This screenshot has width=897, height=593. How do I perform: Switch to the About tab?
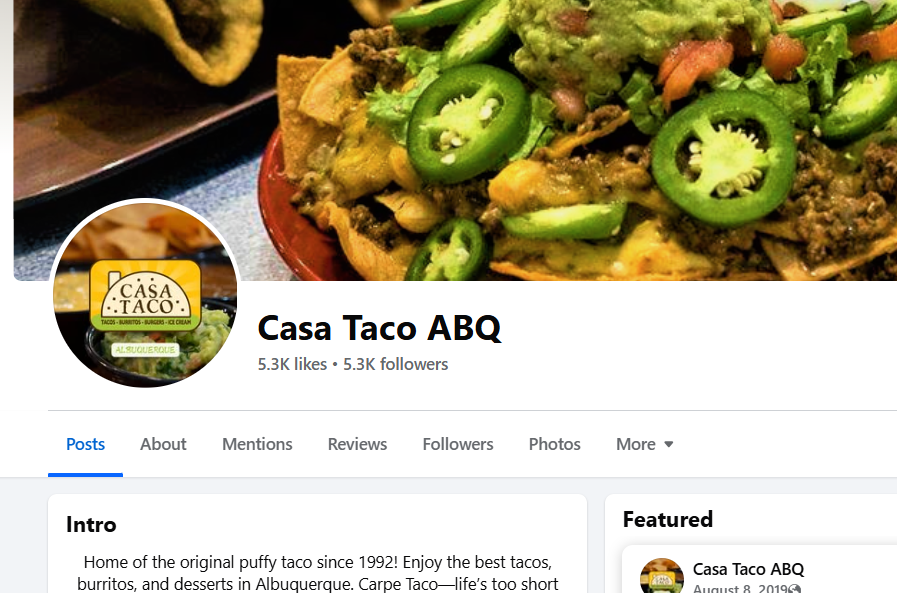tap(163, 444)
